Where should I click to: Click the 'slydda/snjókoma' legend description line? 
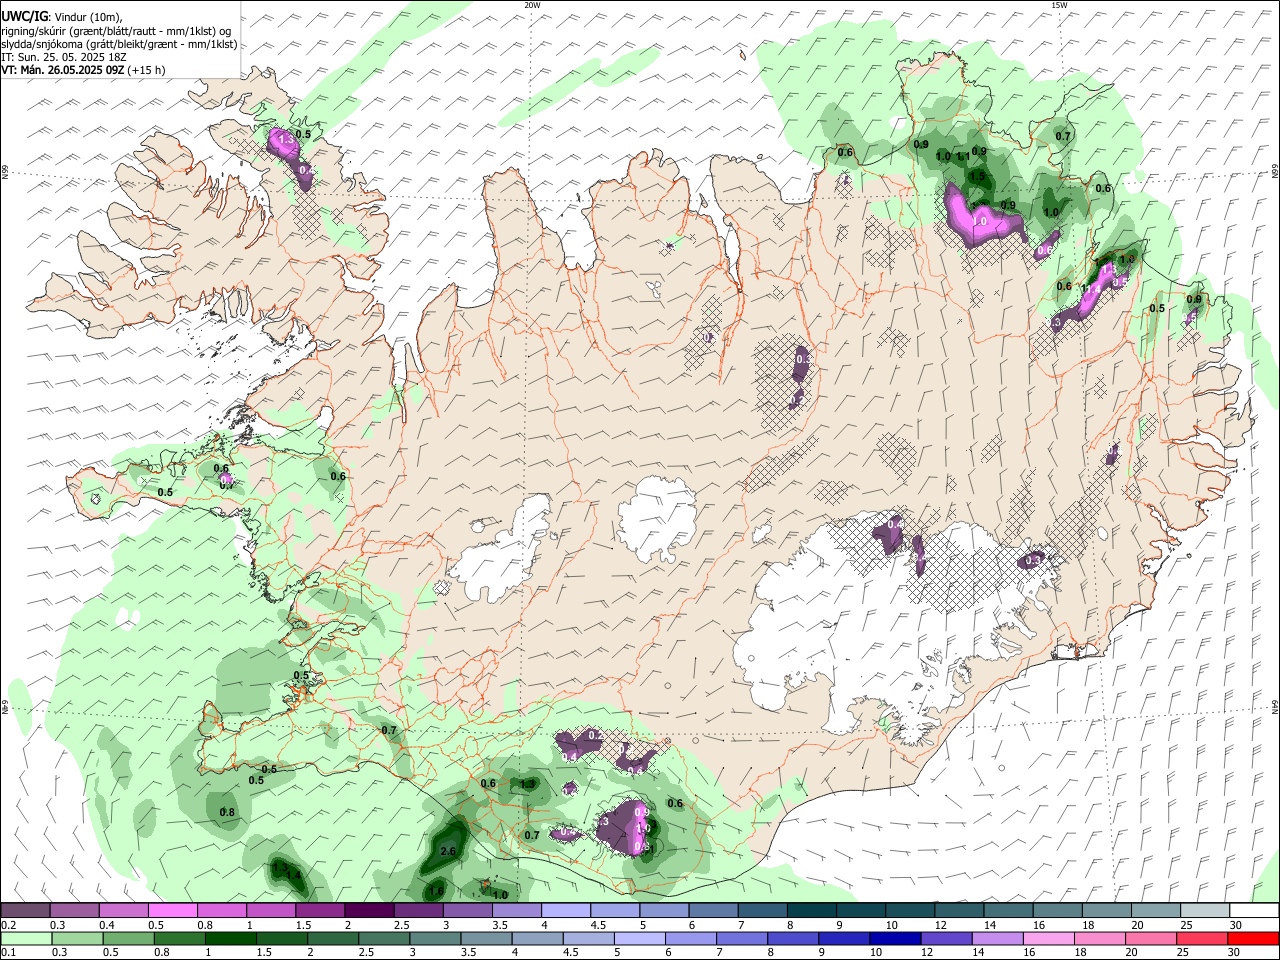tap(119, 44)
